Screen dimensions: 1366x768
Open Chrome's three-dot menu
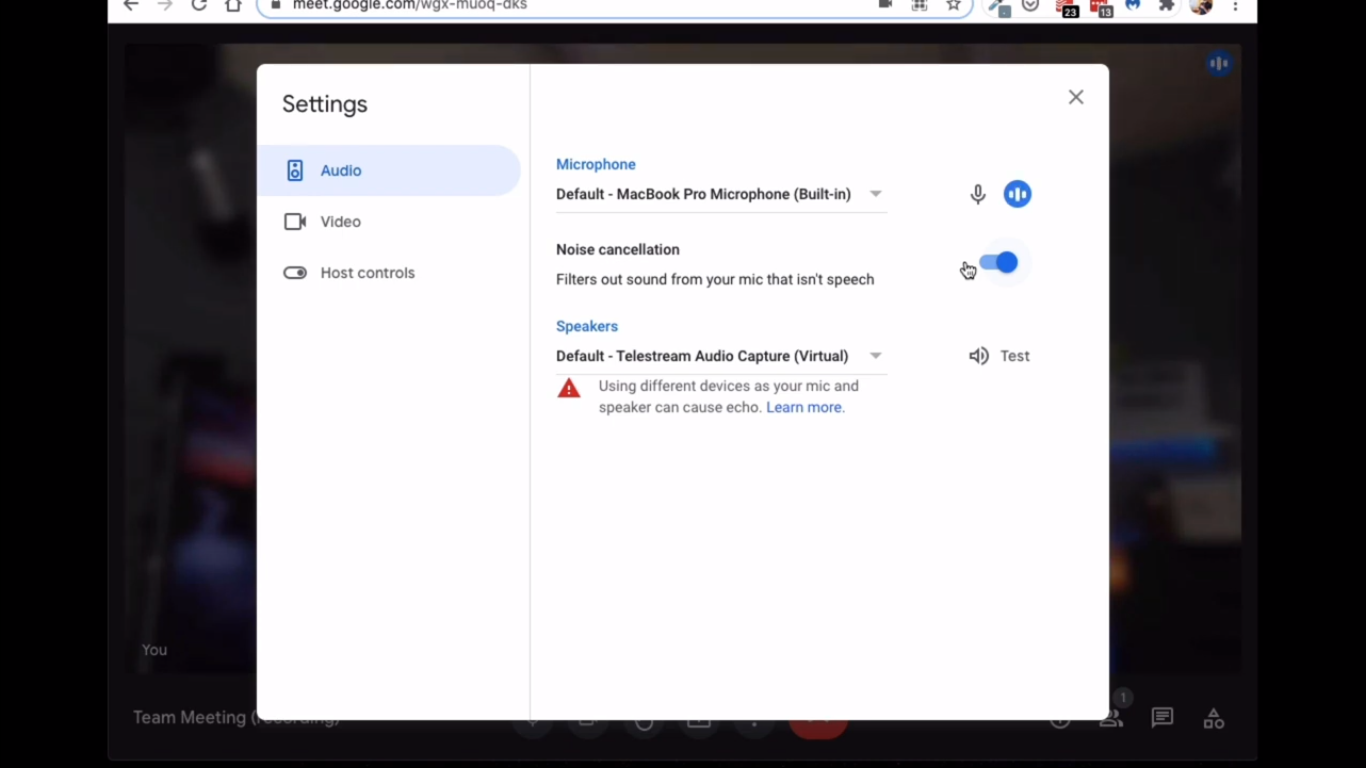coord(1236,6)
